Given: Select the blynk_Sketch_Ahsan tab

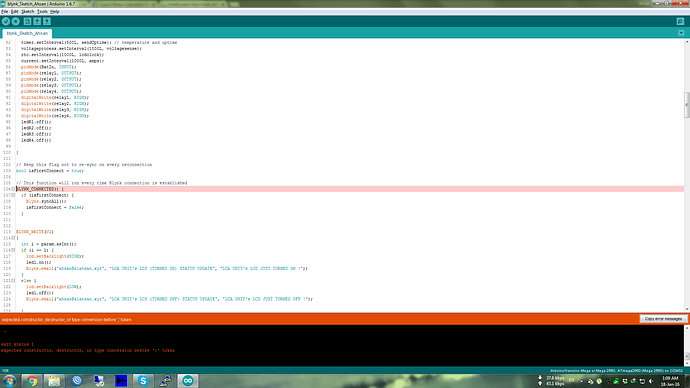Looking at the screenshot, I should tap(27, 33).
